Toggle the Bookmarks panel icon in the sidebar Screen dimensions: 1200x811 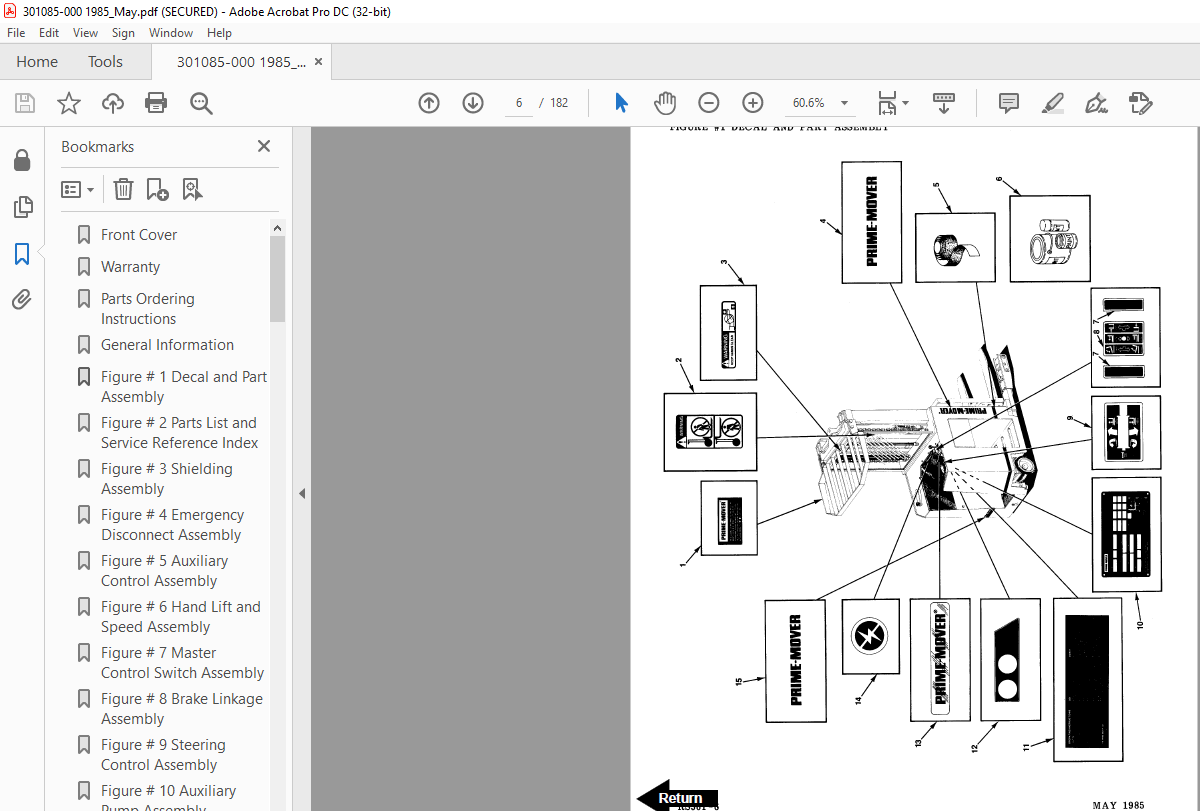pos(22,253)
